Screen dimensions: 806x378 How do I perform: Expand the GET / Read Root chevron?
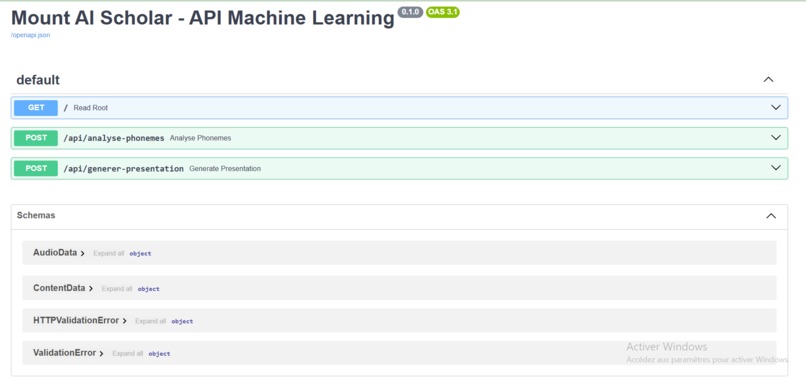point(776,107)
